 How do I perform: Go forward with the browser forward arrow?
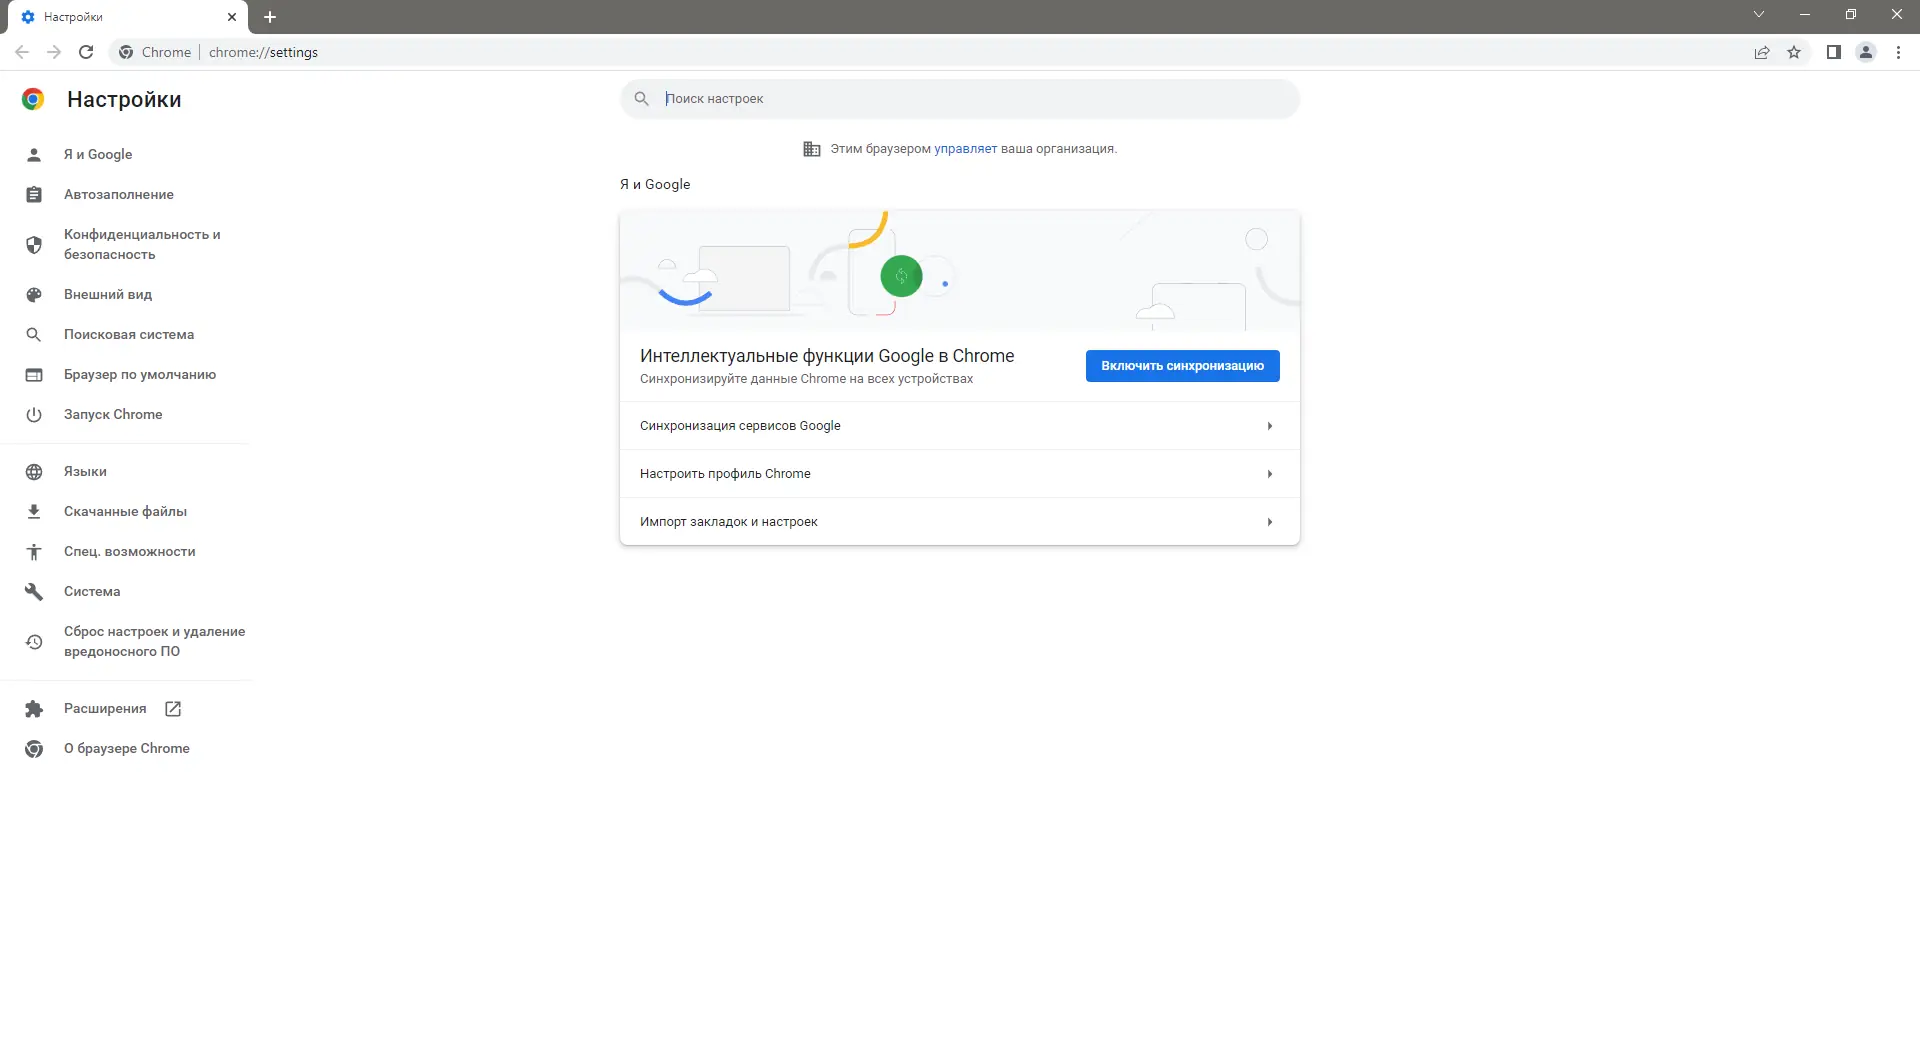pos(54,52)
